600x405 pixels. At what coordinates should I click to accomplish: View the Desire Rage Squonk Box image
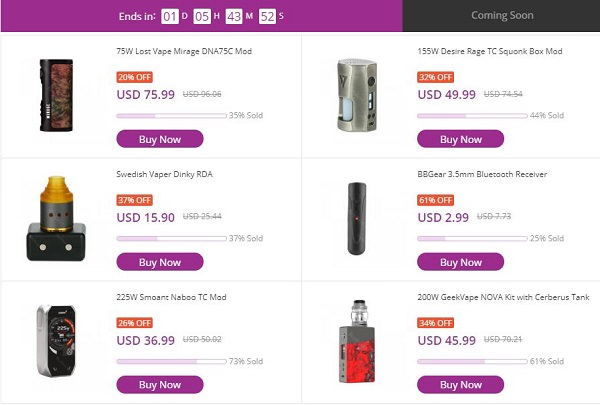357,95
